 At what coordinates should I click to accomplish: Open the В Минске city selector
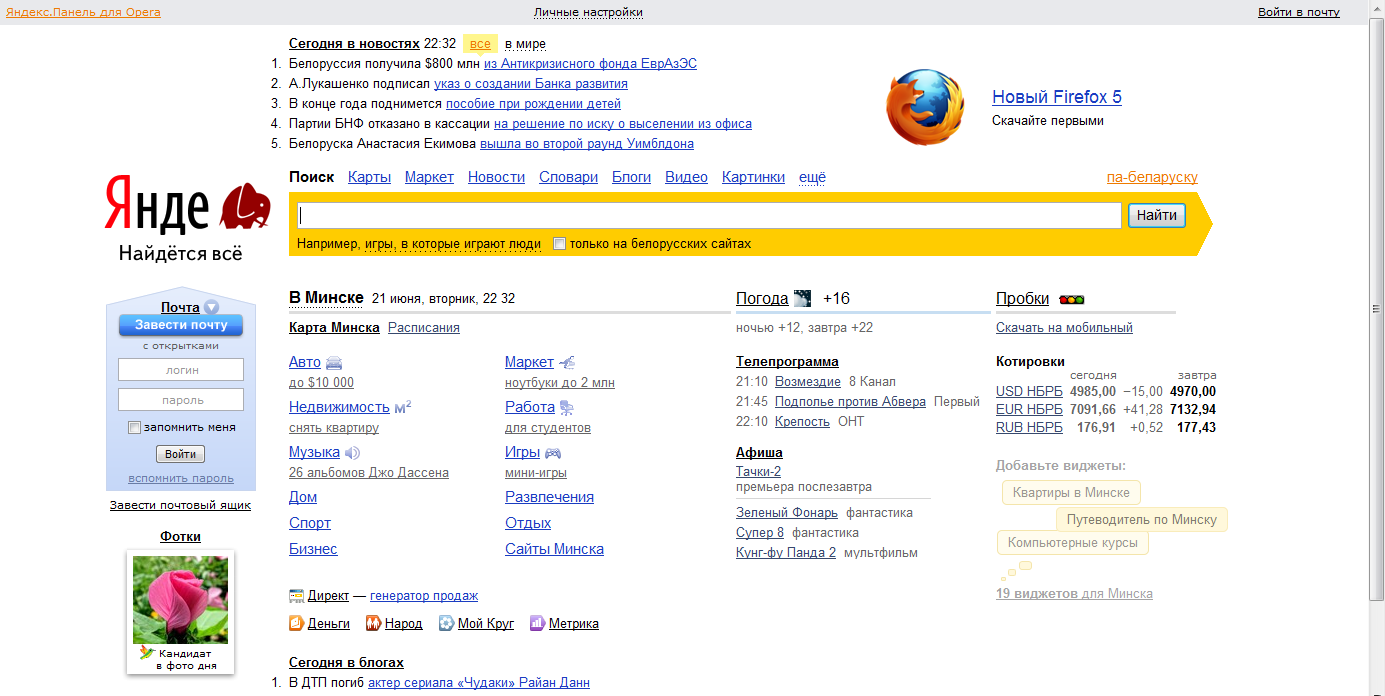326,298
